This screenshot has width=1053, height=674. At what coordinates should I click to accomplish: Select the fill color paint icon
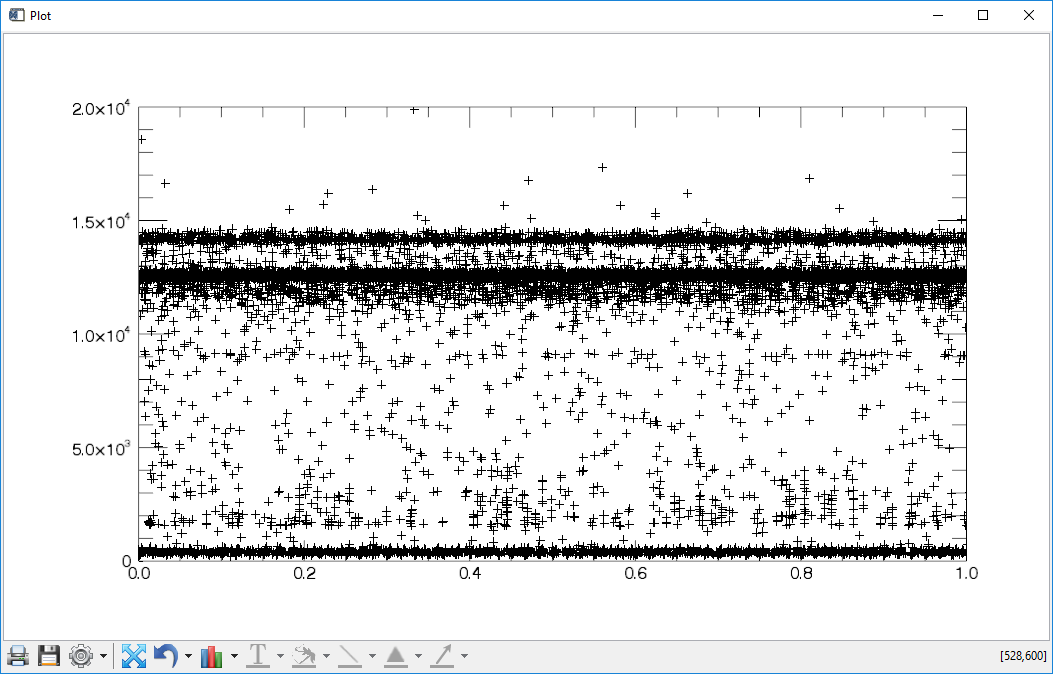click(304, 655)
